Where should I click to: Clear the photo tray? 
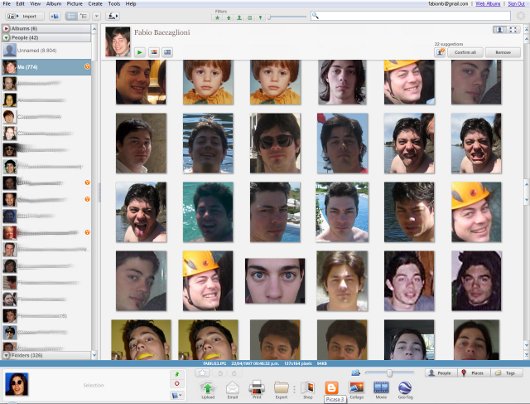click(x=177, y=384)
